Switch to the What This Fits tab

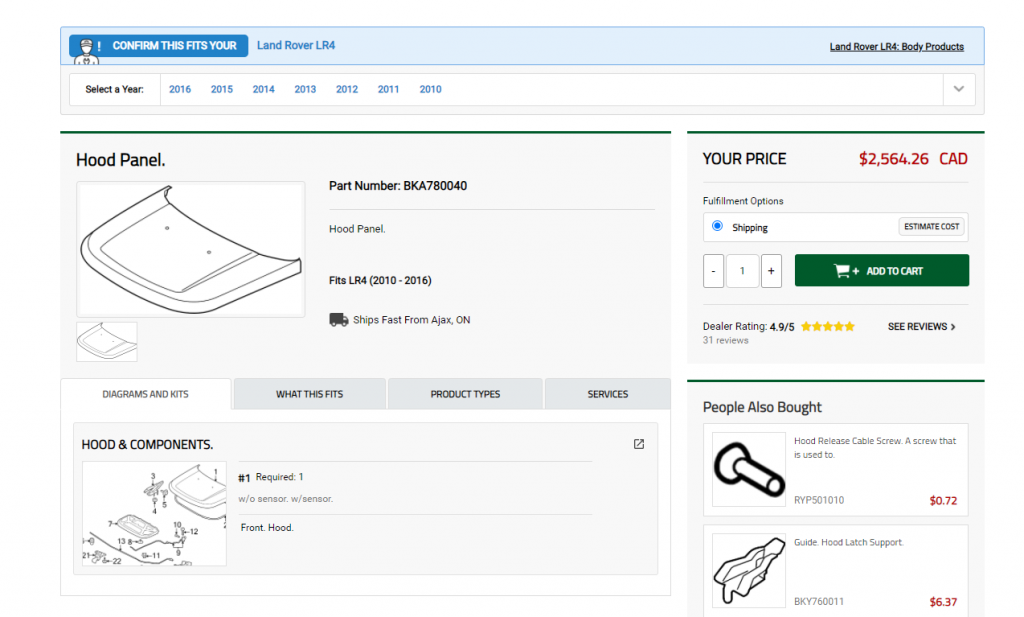click(x=310, y=394)
